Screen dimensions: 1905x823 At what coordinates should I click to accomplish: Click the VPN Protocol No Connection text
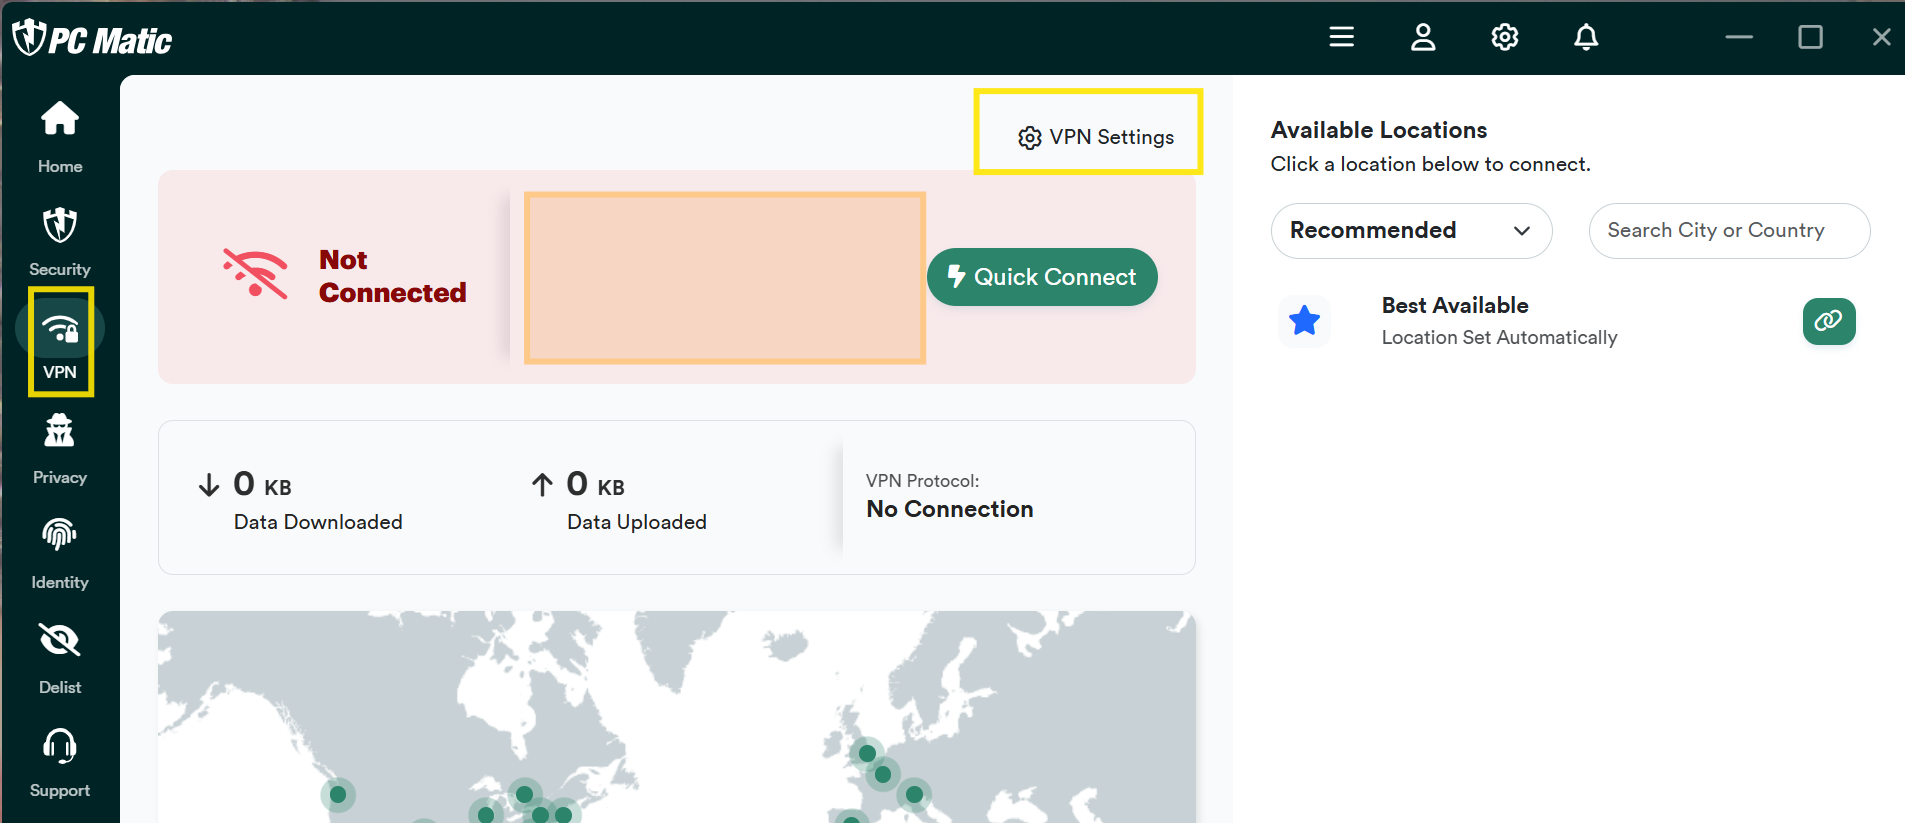click(x=950, y=509)
